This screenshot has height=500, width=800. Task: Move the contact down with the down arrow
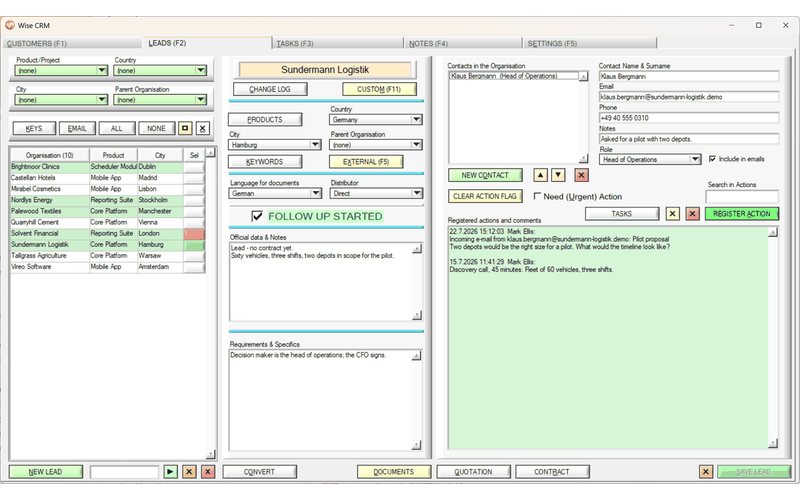[x=558, y=175]
